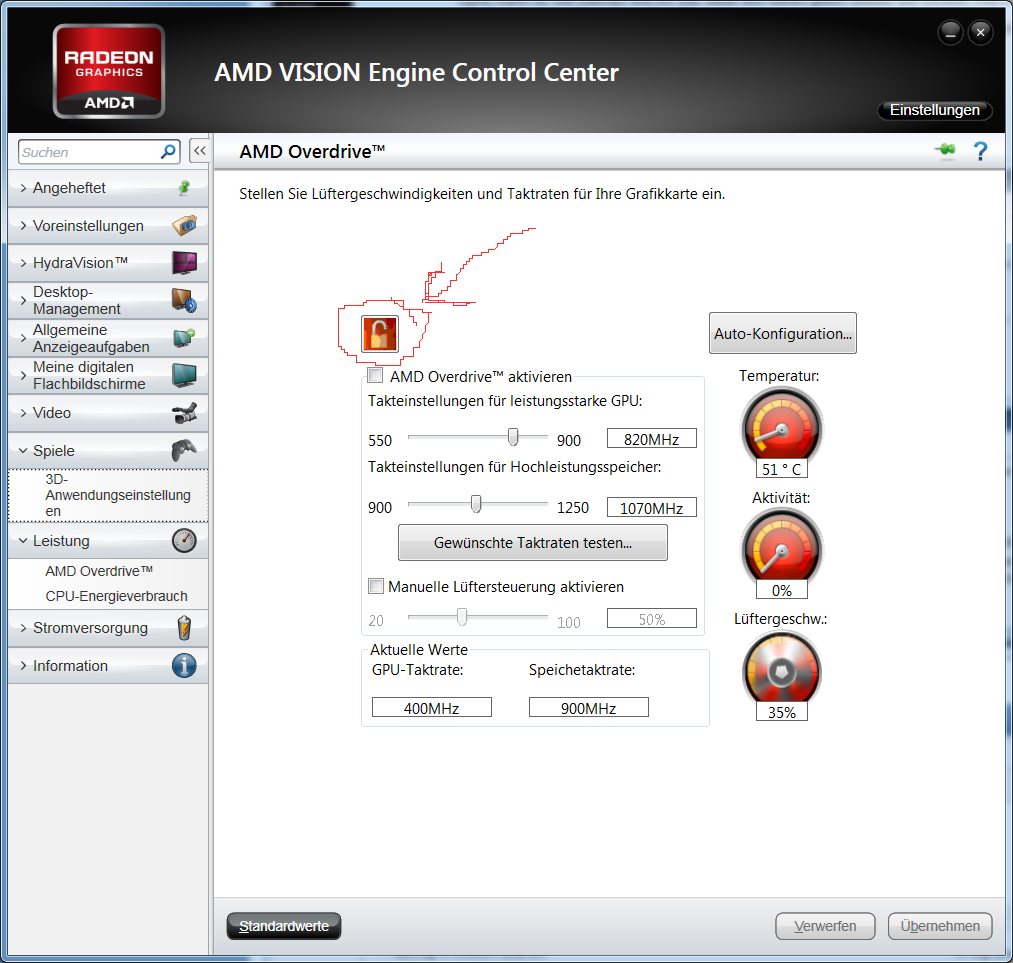Apply changes with Übernehmen
1013x963 pixels.
[940, 926]
